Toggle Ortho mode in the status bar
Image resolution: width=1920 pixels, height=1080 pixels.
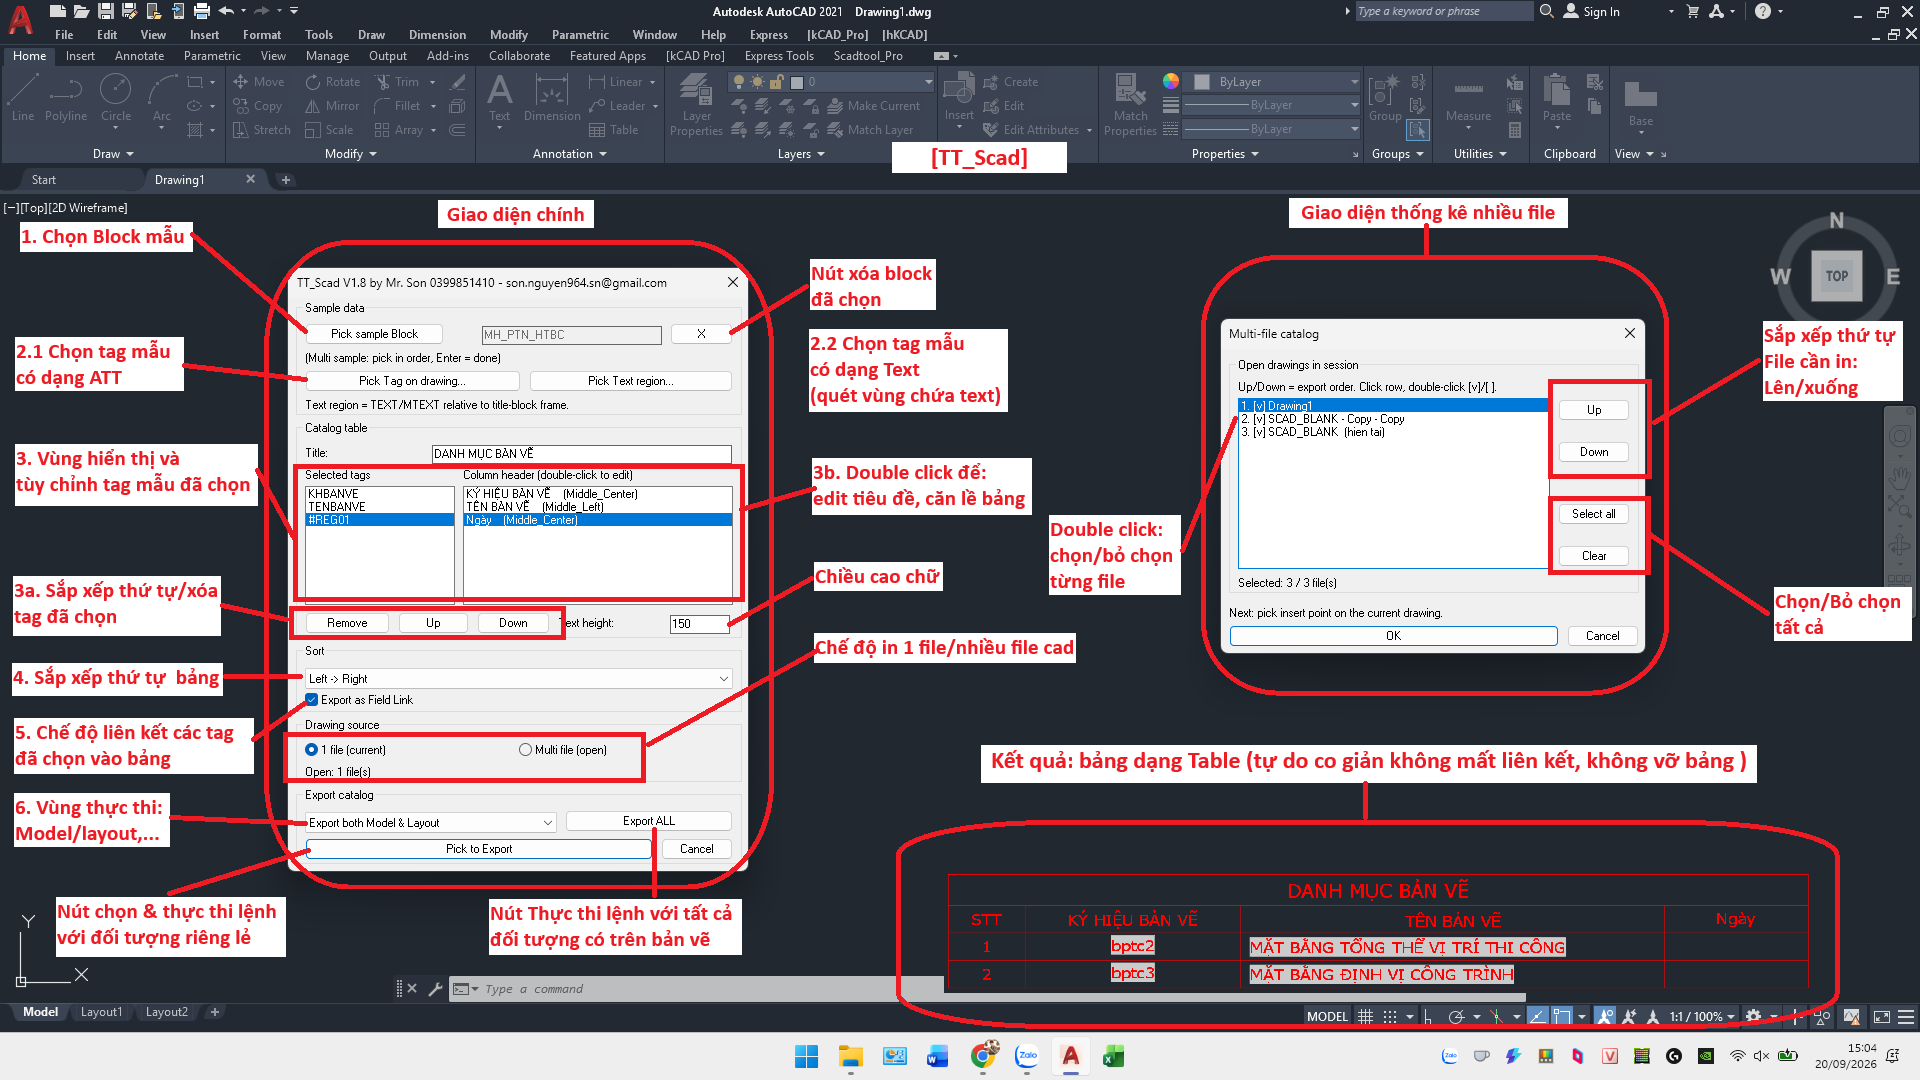point(1428,1017)
